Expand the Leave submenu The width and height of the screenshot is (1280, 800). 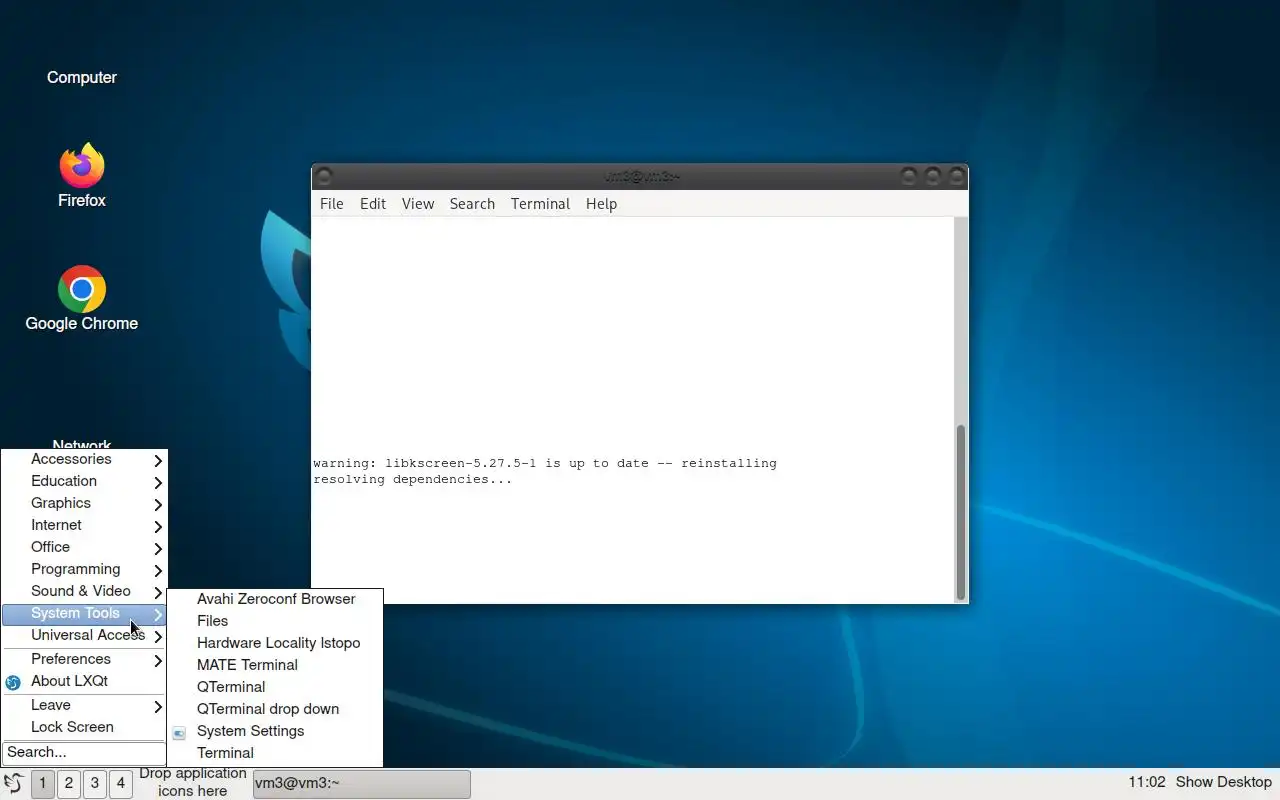click(x=84, y=705)
